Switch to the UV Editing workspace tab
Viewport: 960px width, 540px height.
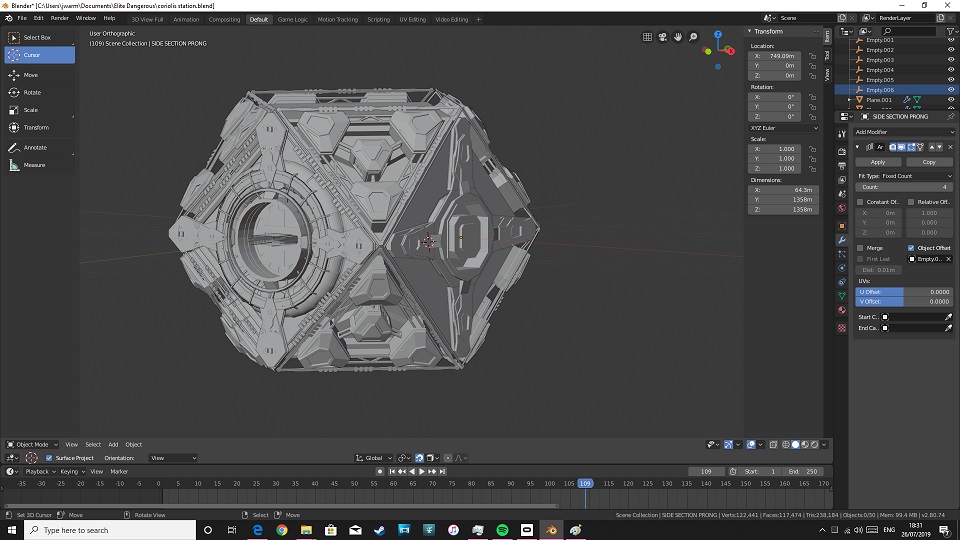[x=413, y=20]
